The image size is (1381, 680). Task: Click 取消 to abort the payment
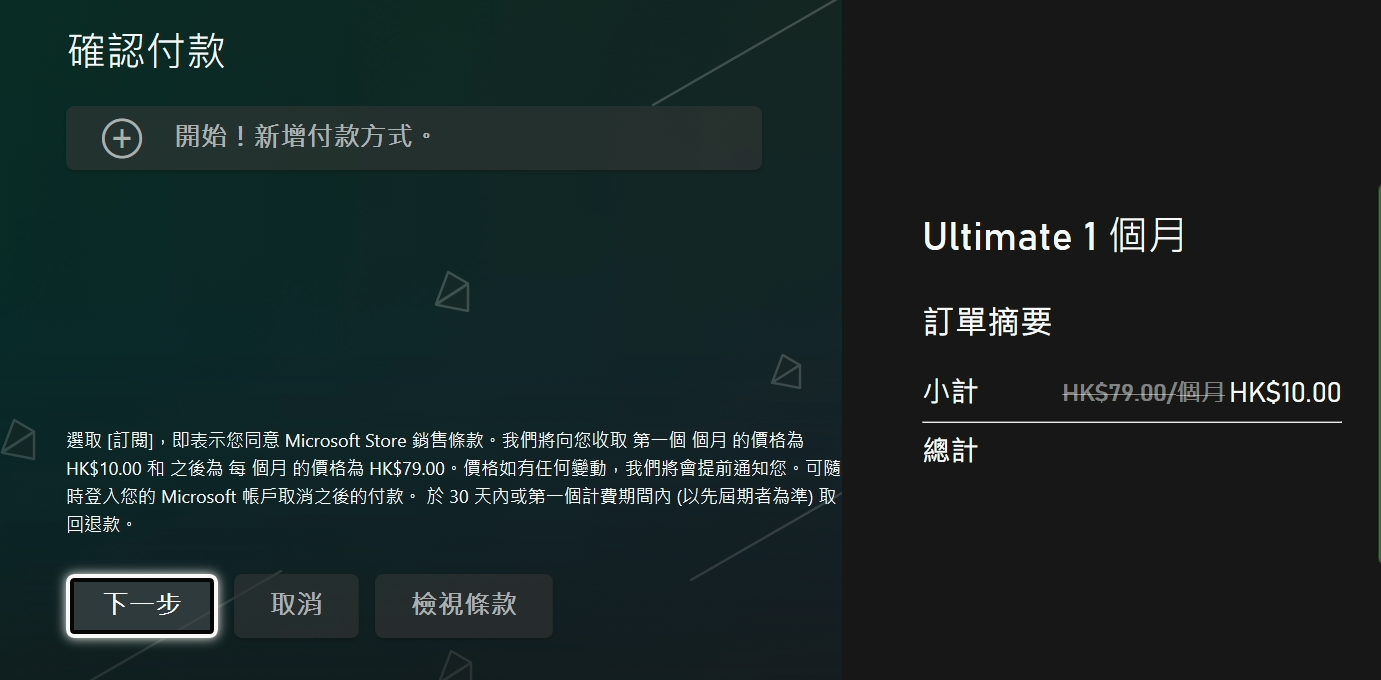[295, 605]
